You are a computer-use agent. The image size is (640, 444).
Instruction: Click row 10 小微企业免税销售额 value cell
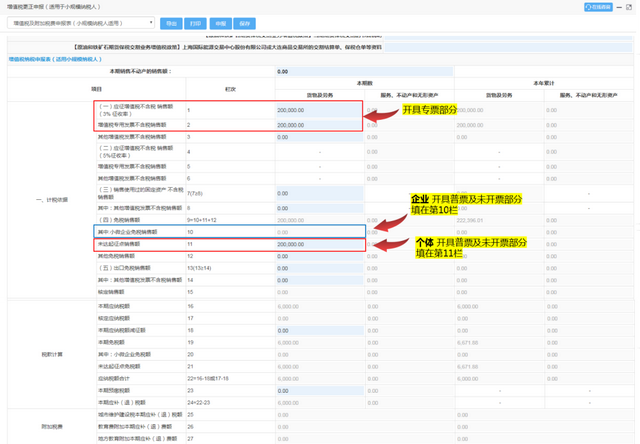[x=319, y=232]
